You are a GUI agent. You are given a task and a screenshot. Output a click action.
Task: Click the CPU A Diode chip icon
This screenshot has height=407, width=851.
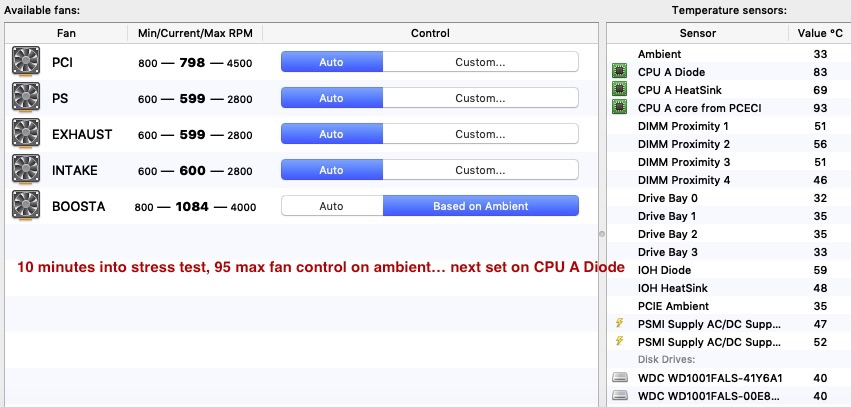[620, 72]
